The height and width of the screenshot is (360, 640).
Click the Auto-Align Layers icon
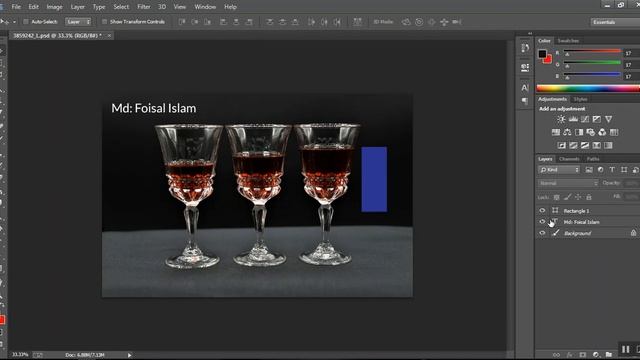357,22
